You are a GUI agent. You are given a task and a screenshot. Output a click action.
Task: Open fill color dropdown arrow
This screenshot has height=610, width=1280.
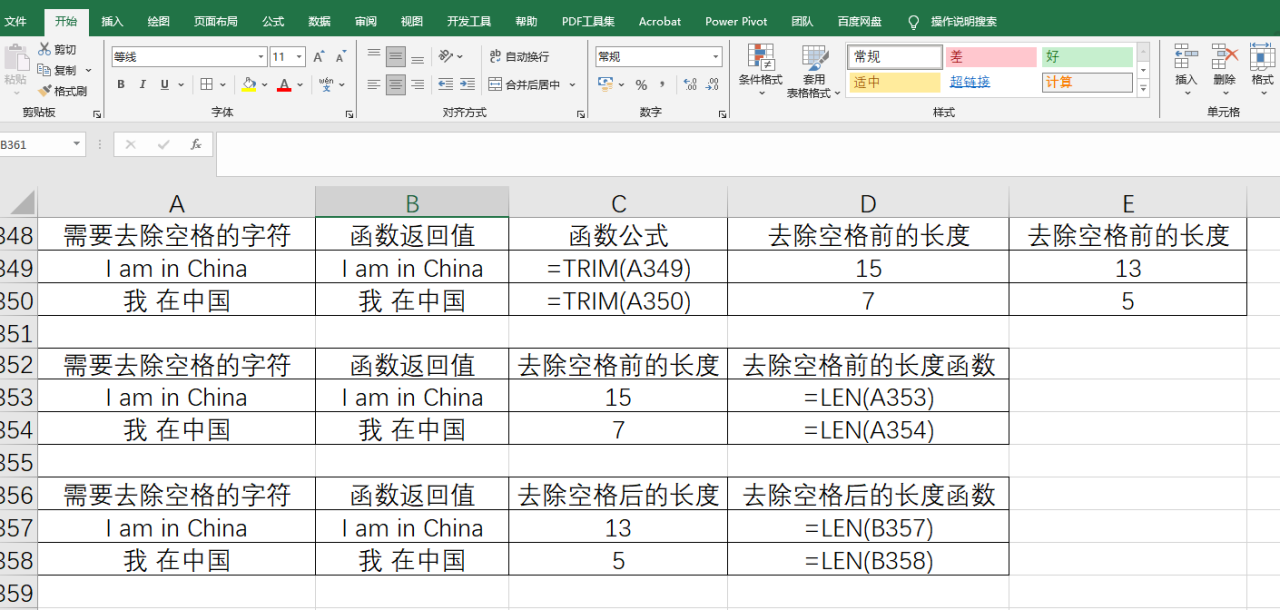tap(264, 85)
